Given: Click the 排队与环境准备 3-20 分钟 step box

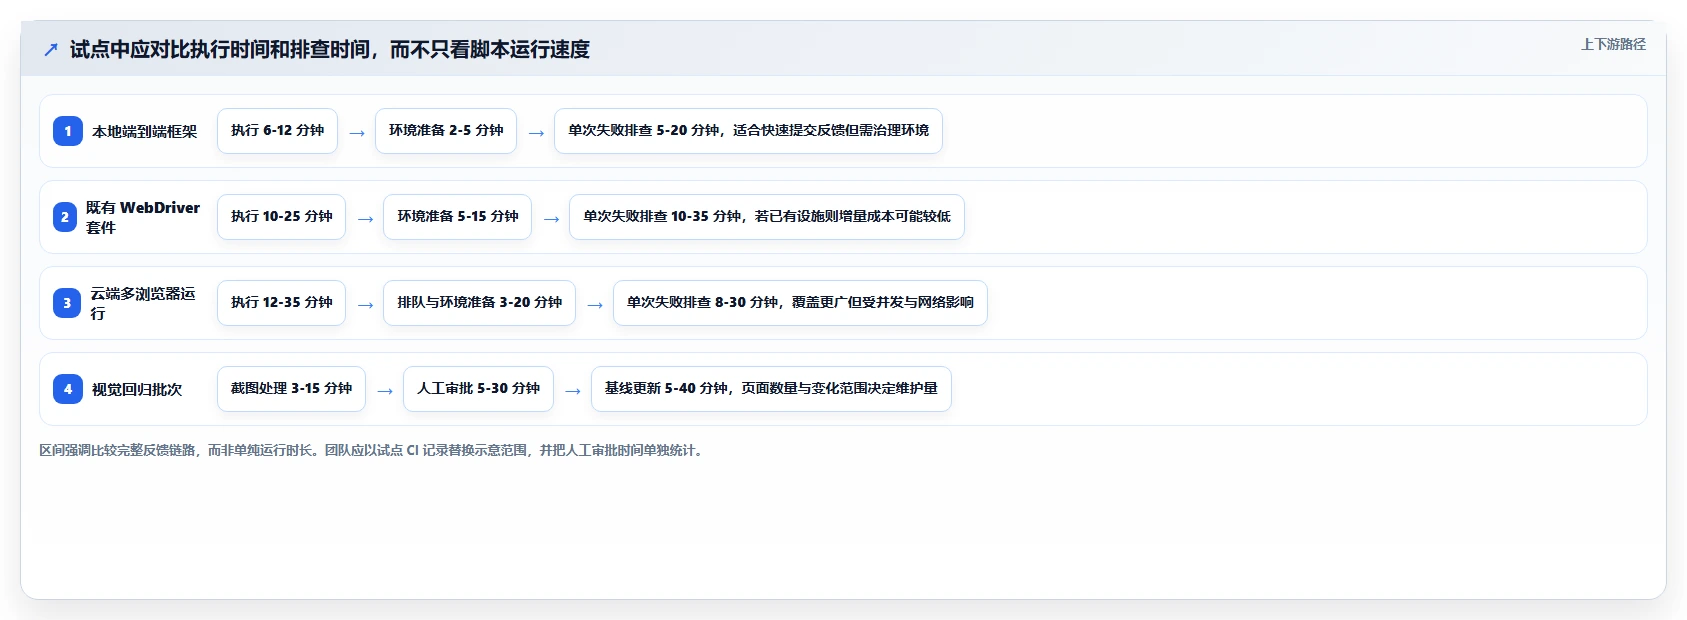Looking at the screenshot, I should pyautogui.click(x=479, y=303).
